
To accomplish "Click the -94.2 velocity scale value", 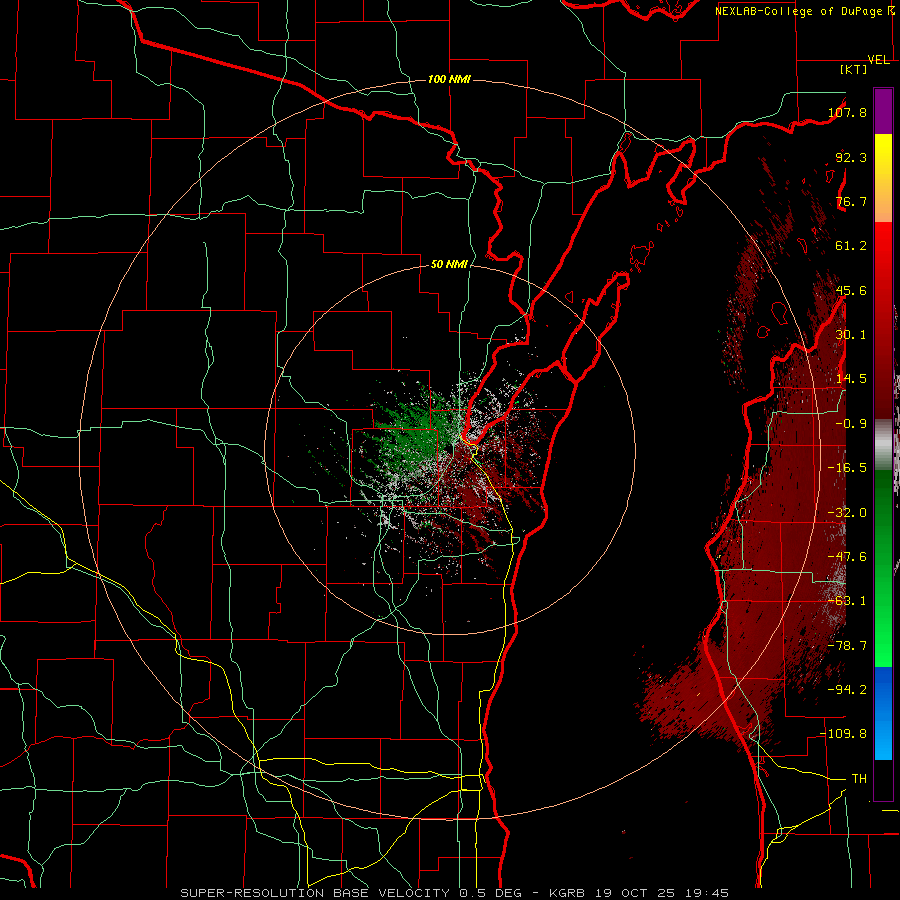I will coord(847,690).
